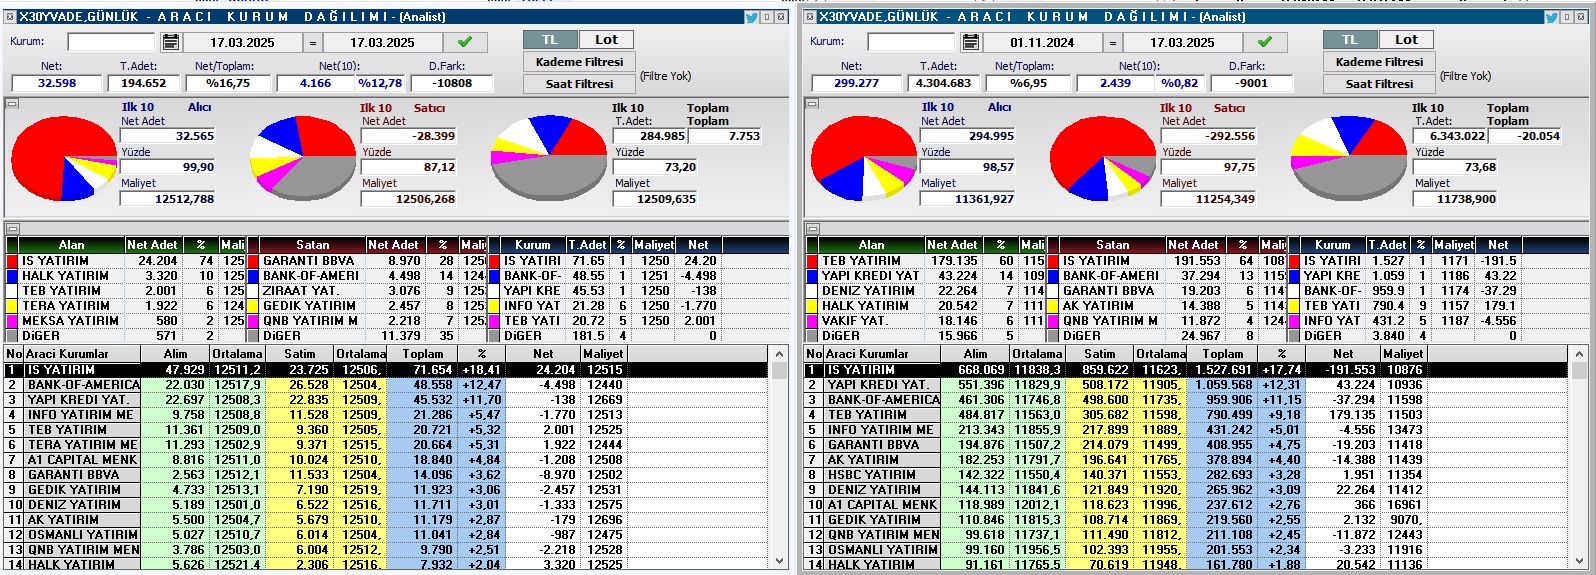Click the X icon left of the right window title
This screenshot has height=575, width=1596.
pos(811,17)
